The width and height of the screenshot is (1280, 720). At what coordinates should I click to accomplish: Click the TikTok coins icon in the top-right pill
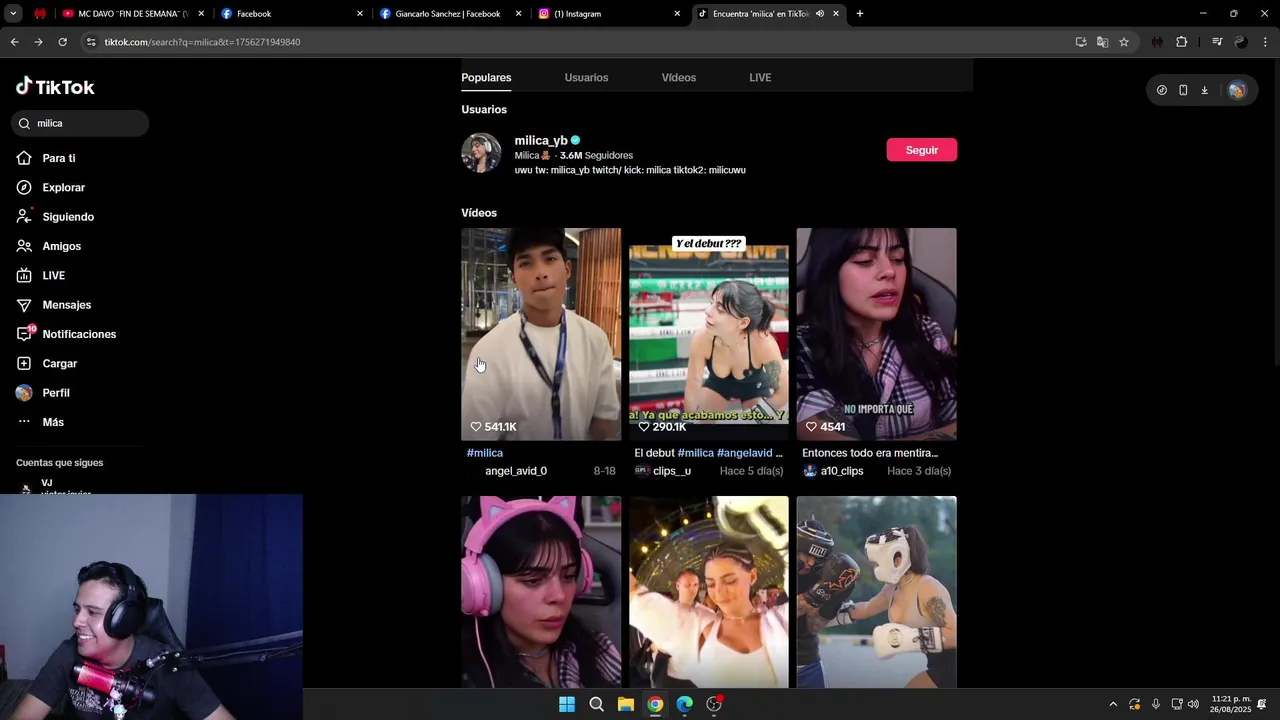[x=1161, y=90]
